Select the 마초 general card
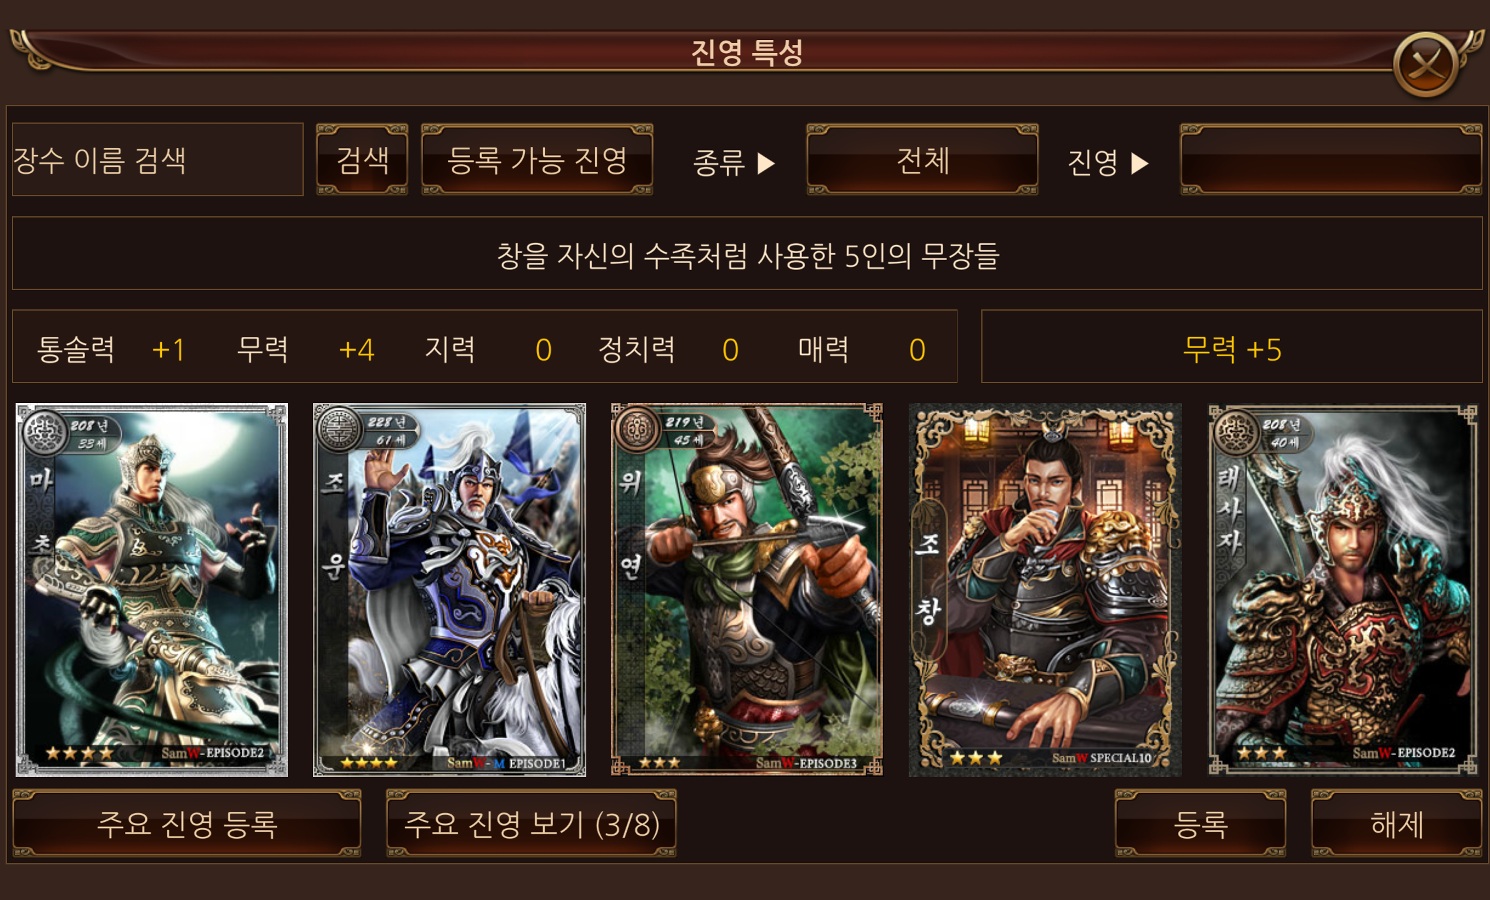Screen dimensions: 1490x900 [152, 590]
